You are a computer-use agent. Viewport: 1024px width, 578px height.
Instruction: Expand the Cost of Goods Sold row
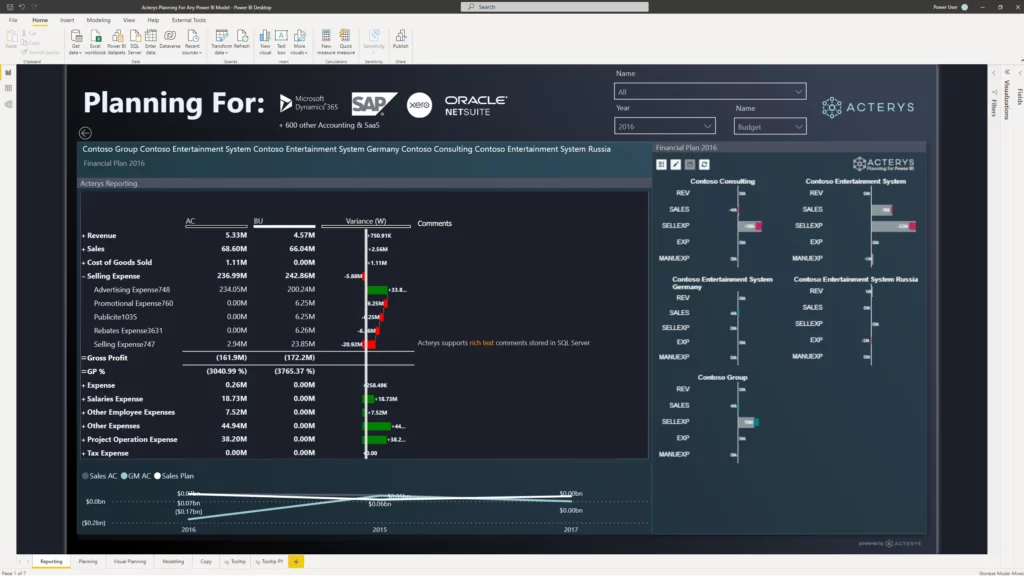coord(84,263)
